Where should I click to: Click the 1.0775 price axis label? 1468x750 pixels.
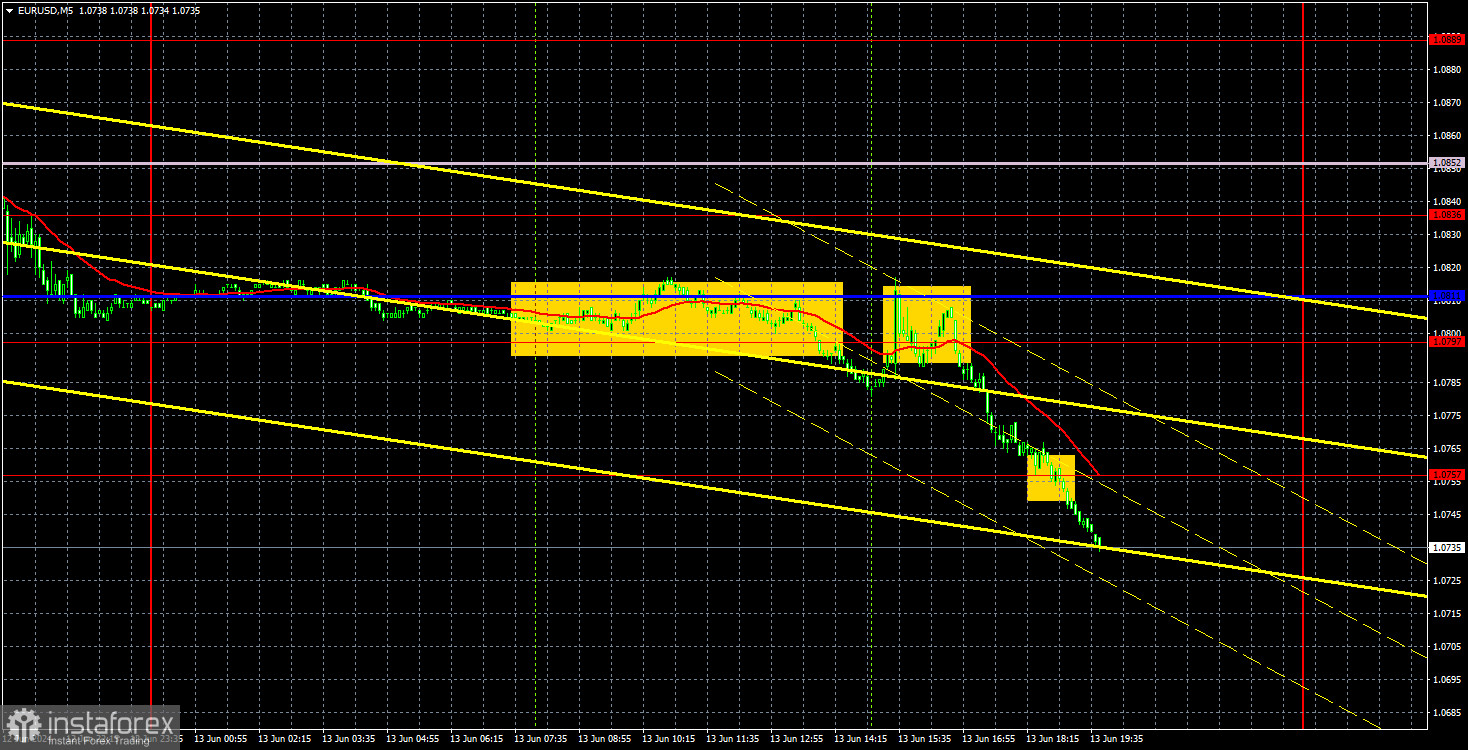pyautogui.click(x=1447, y=416)
